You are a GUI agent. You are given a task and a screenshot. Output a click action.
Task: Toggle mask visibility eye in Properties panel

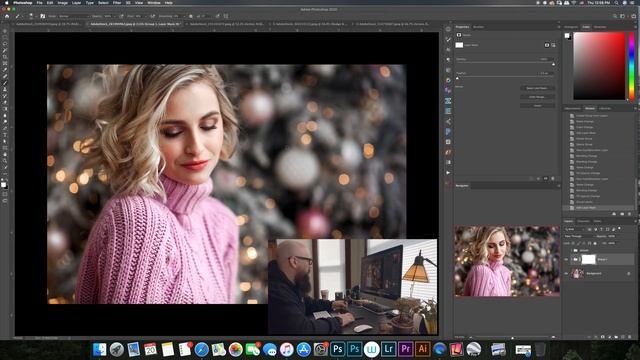pos(545,178)
